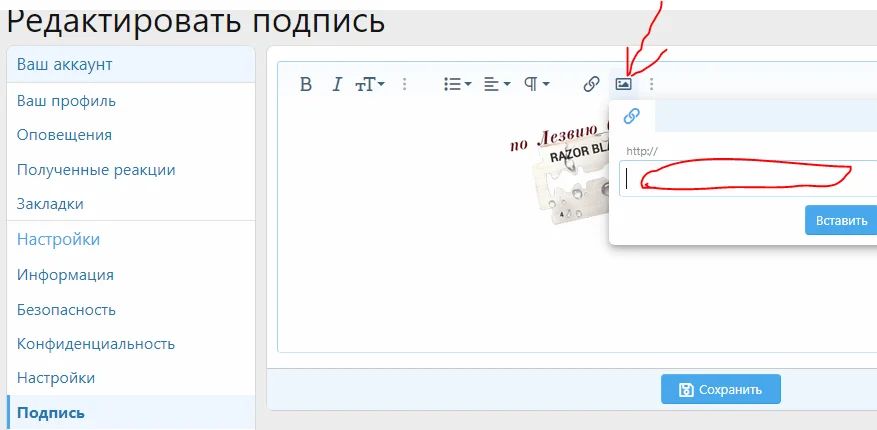
Task: Click the insert link chain icon in toolbar
Action: 591,84
